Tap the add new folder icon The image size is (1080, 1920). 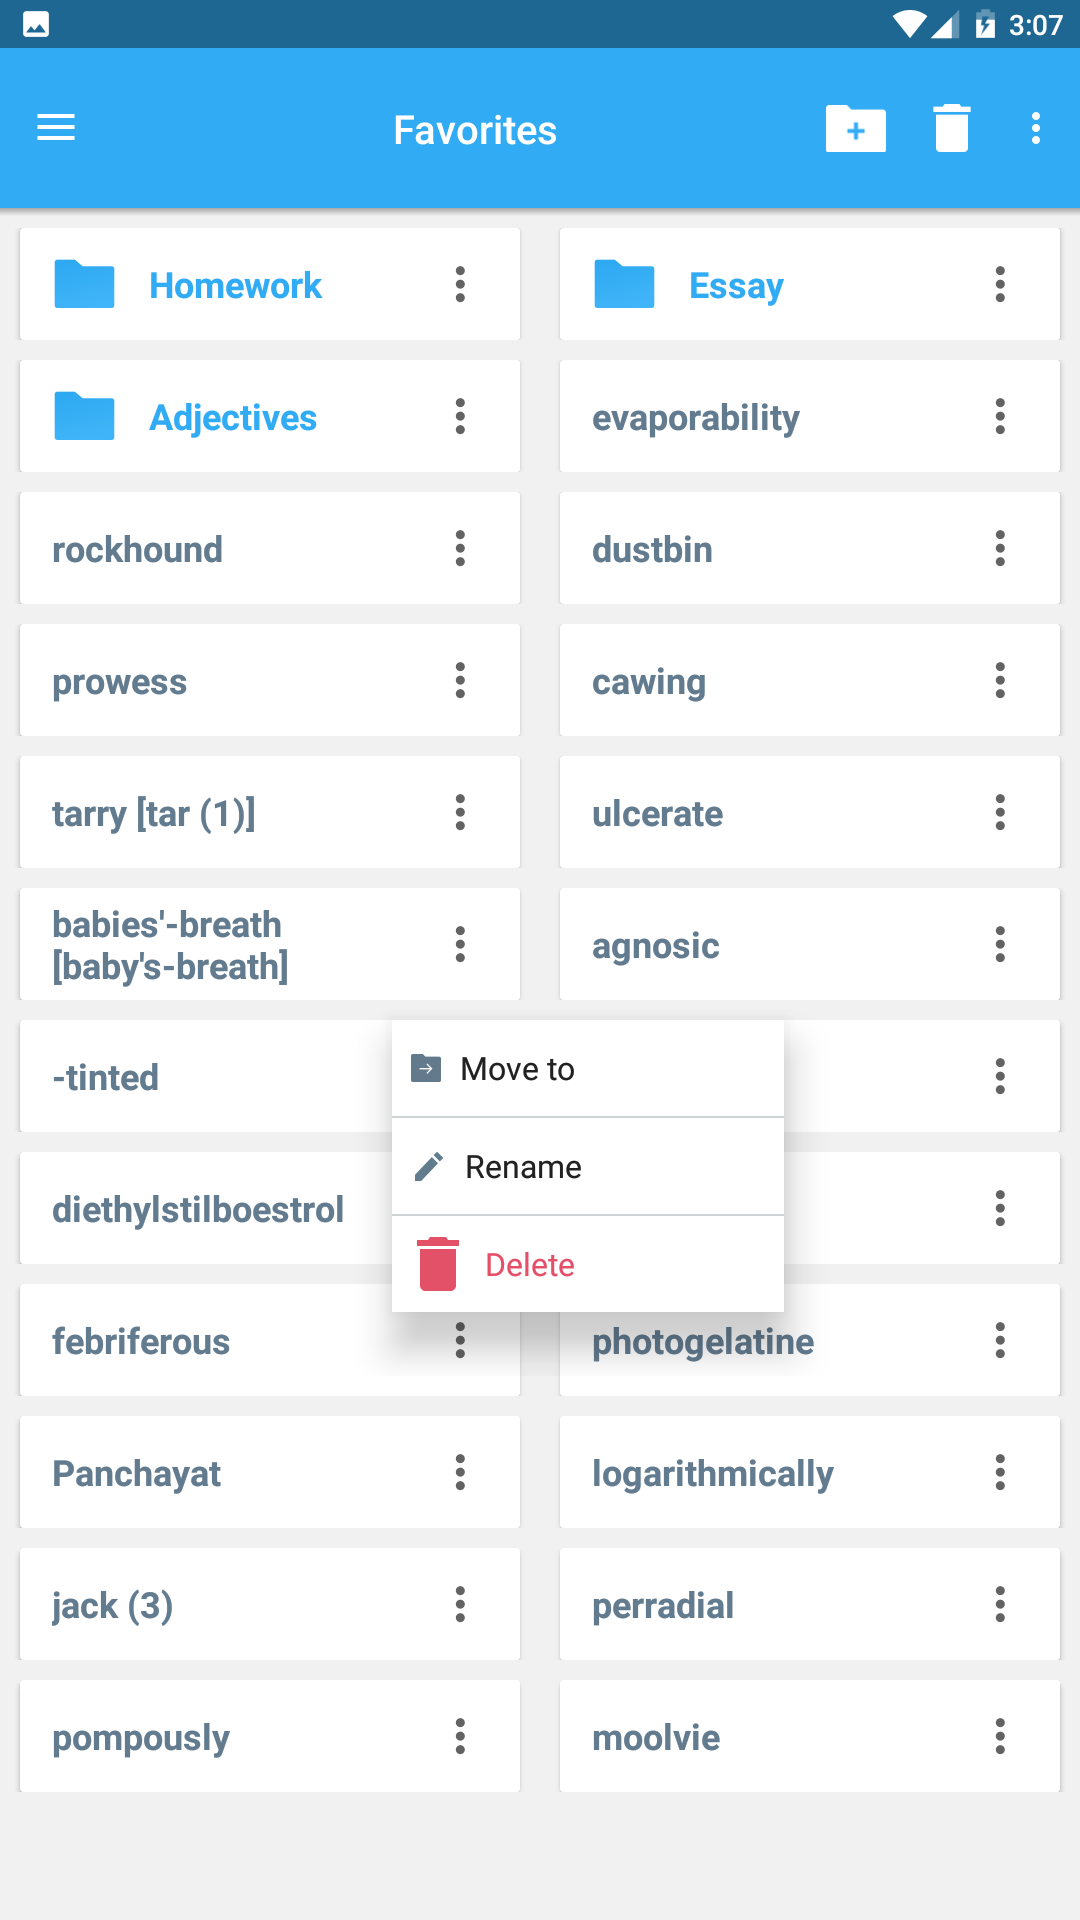[855, 129]
